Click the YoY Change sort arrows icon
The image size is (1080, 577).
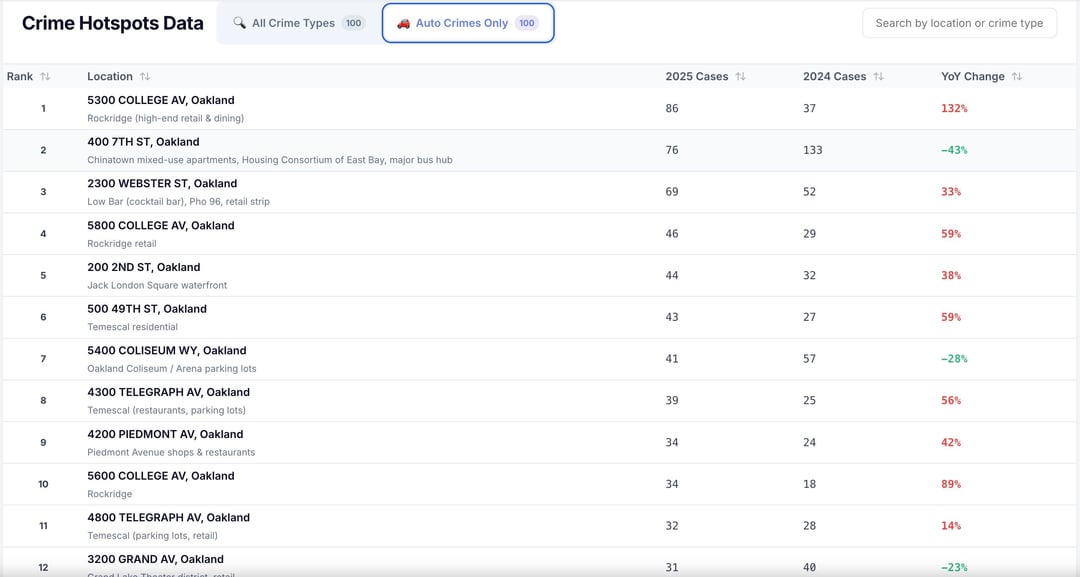click(1017, 77)
